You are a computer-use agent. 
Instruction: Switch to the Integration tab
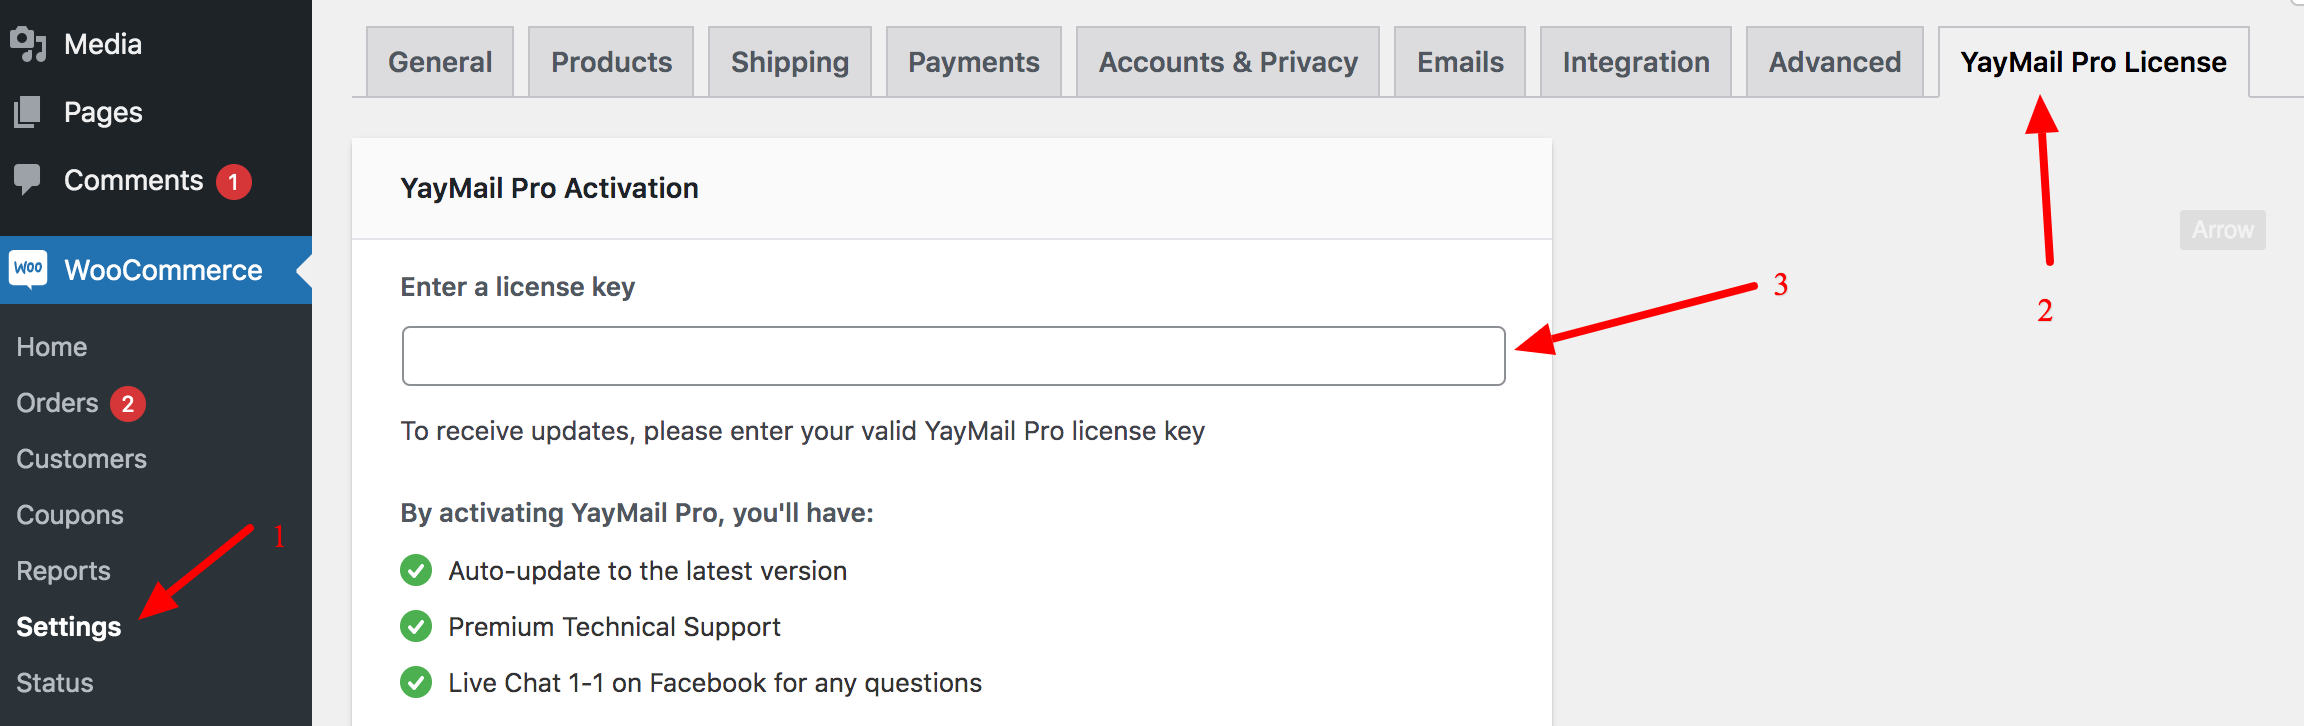pos(1636,62)
